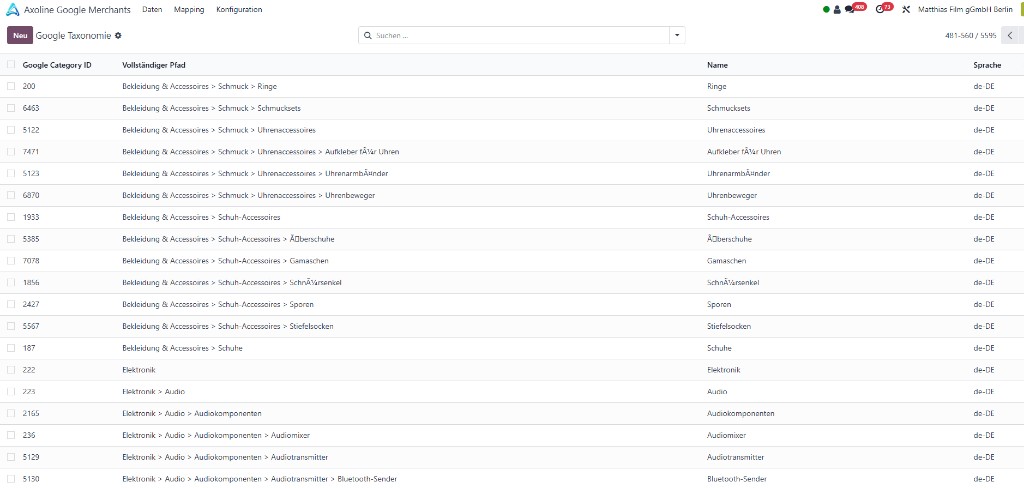Open name cell Uhrenaccessoires
Image resolution: width=1024 pixels, height=488 pixels.
point(736,130)
